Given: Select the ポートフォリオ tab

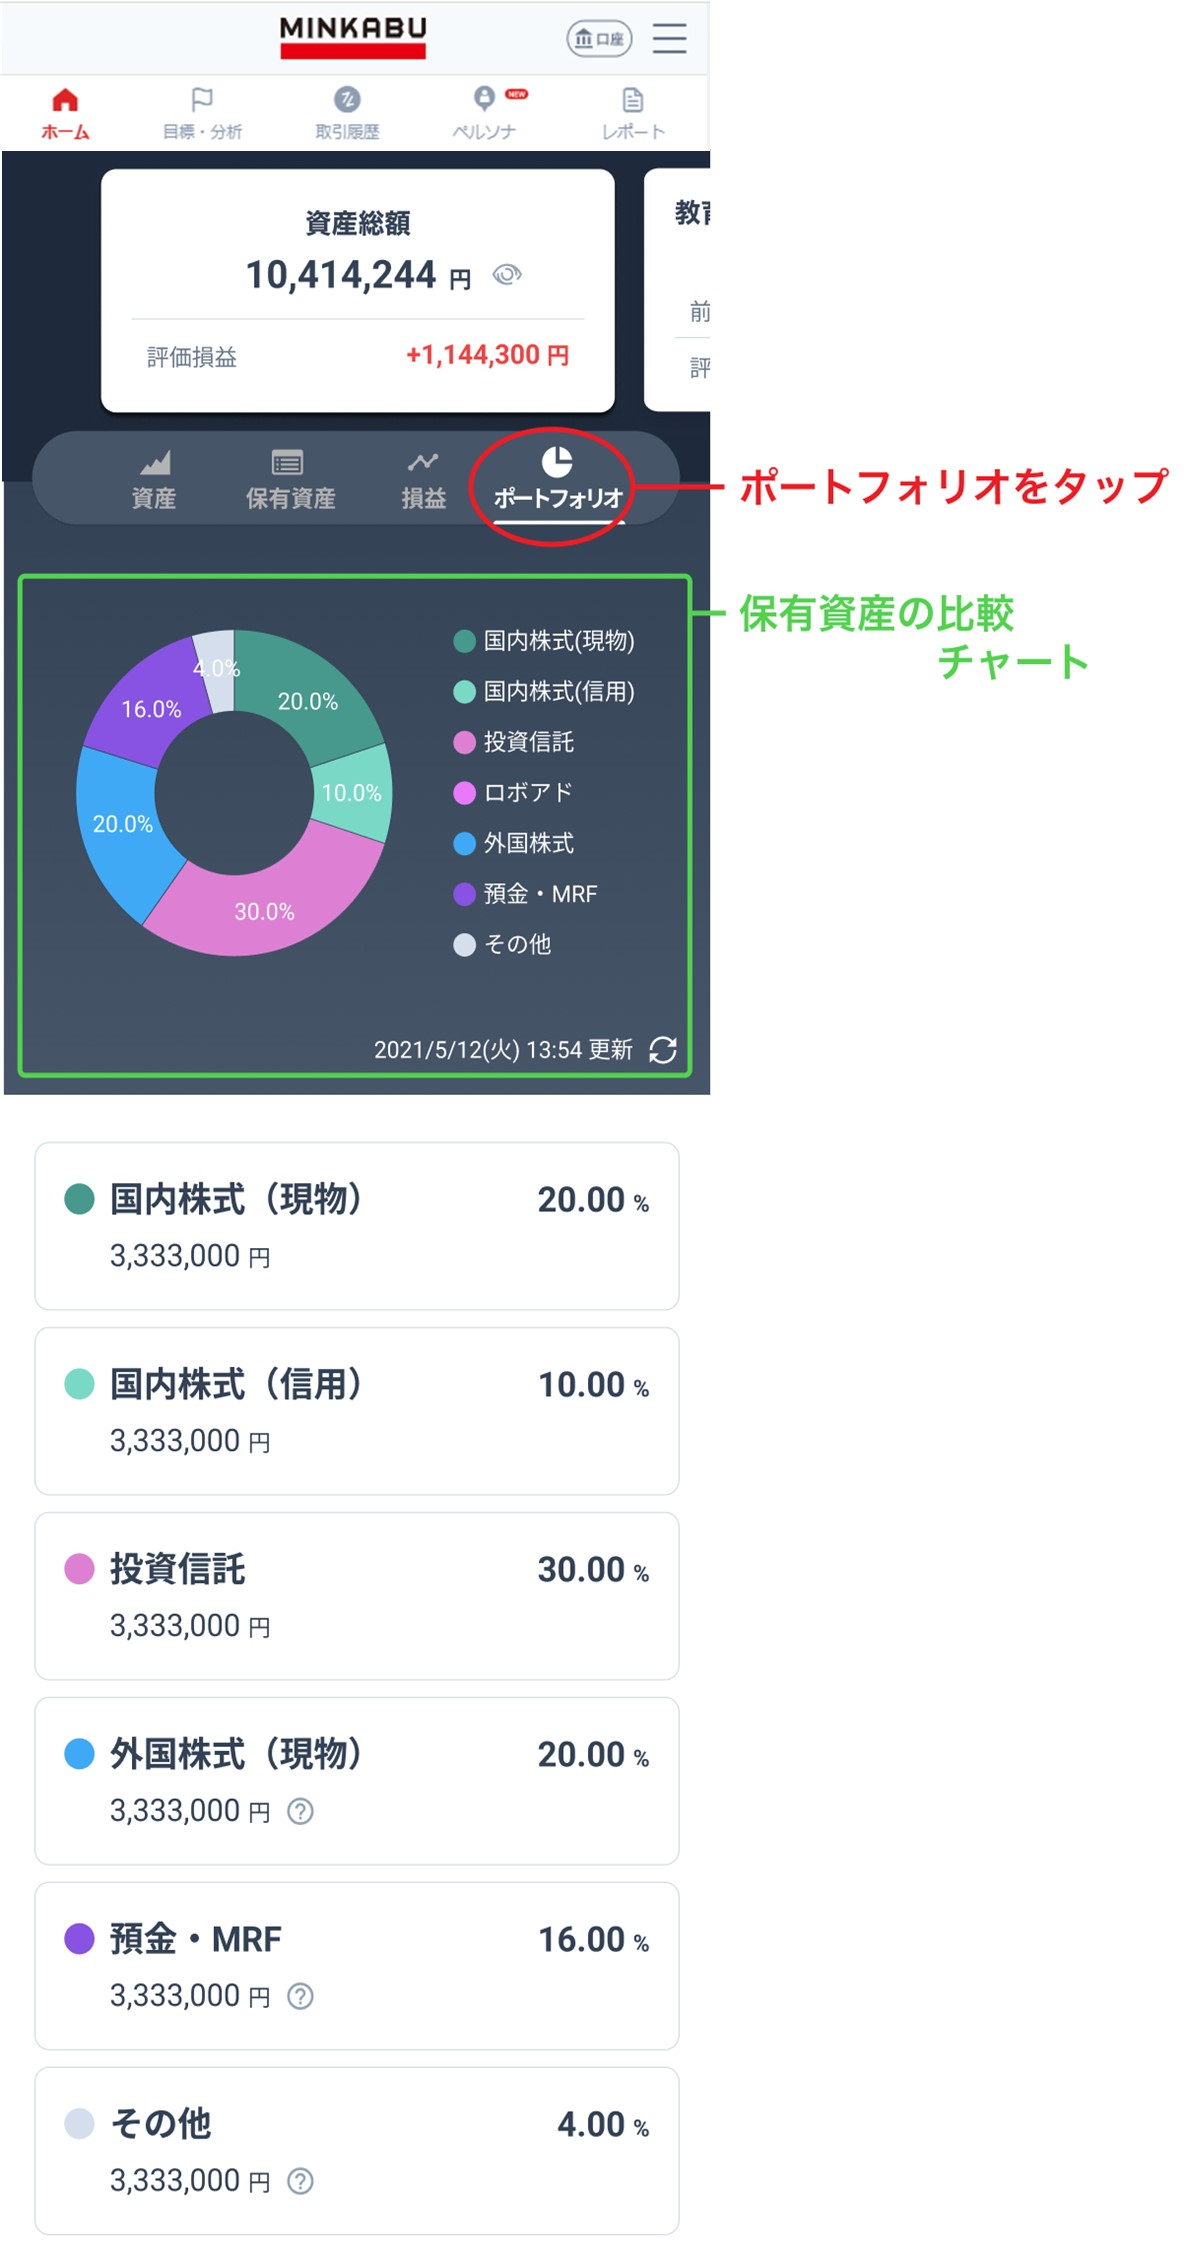Looking at the screenshot, I should click(558, 480).
